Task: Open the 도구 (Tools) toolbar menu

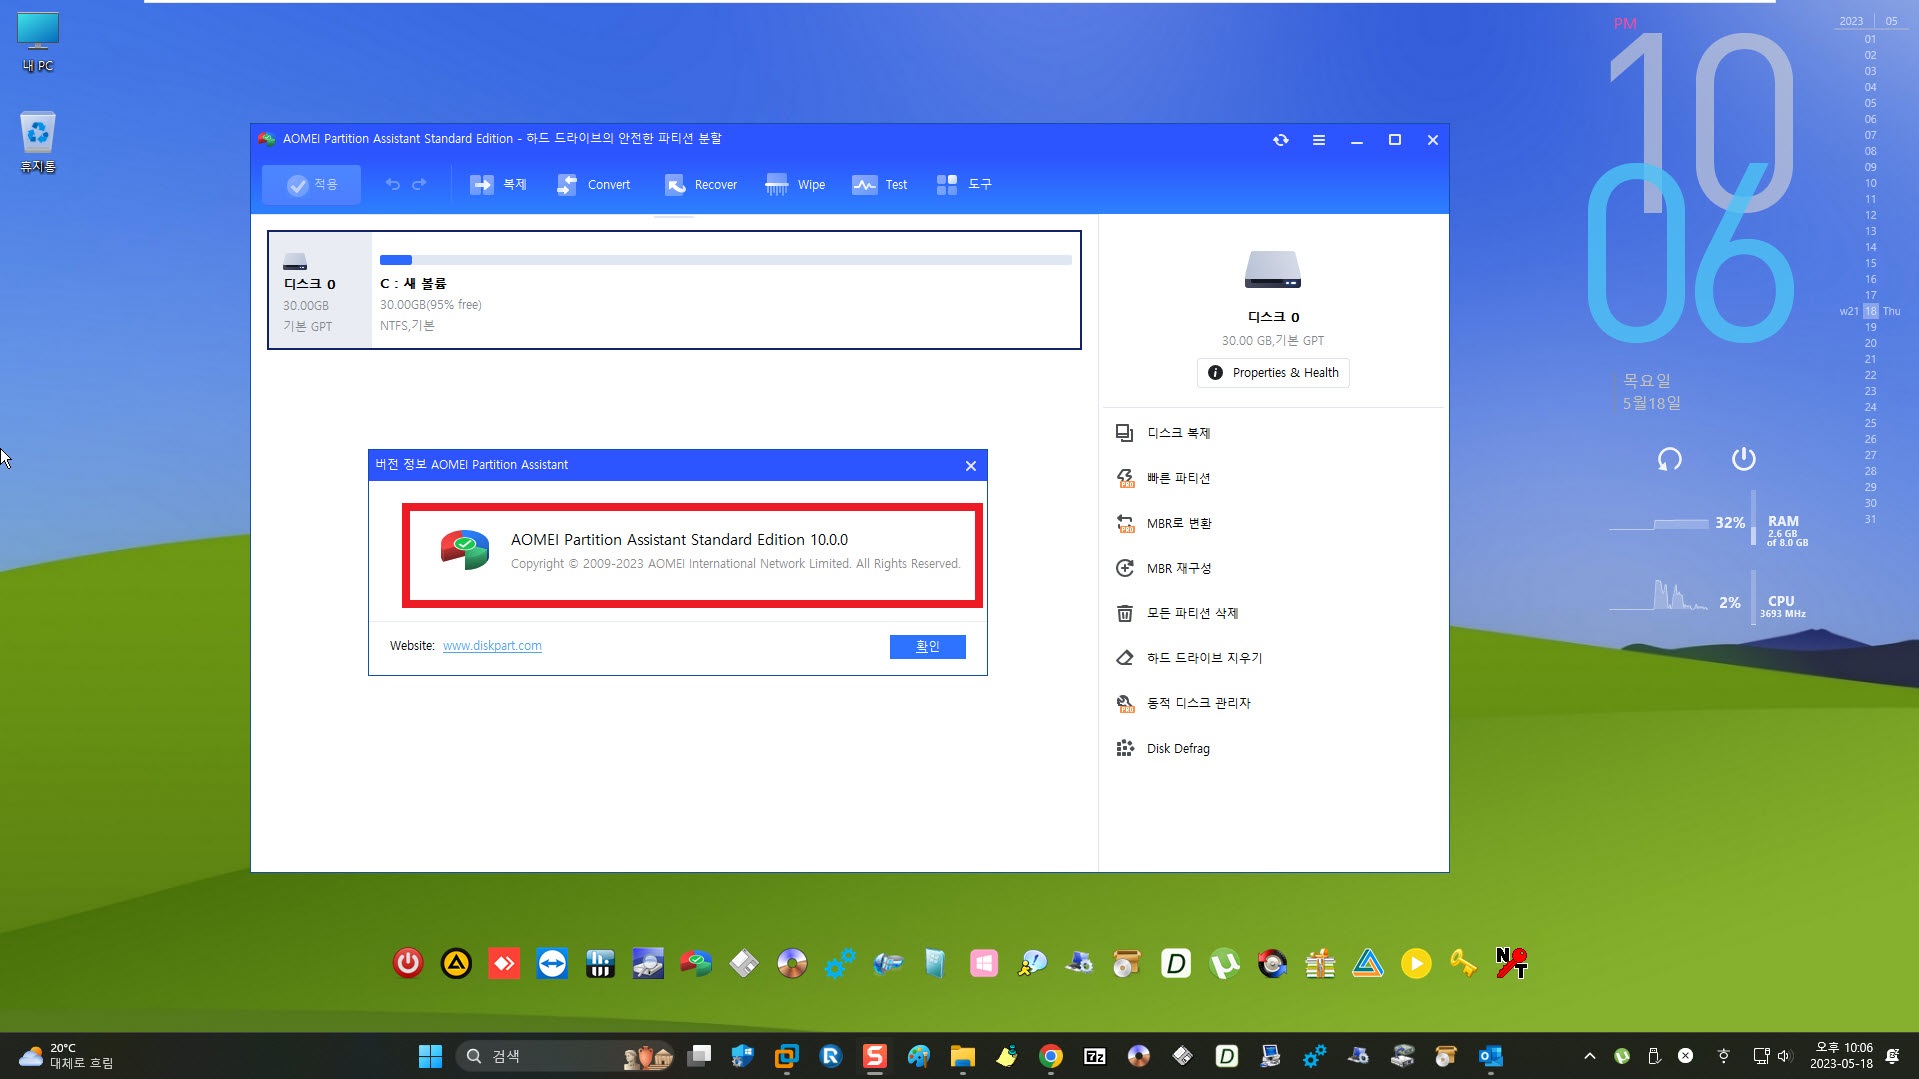Action: tap(964, 184)
